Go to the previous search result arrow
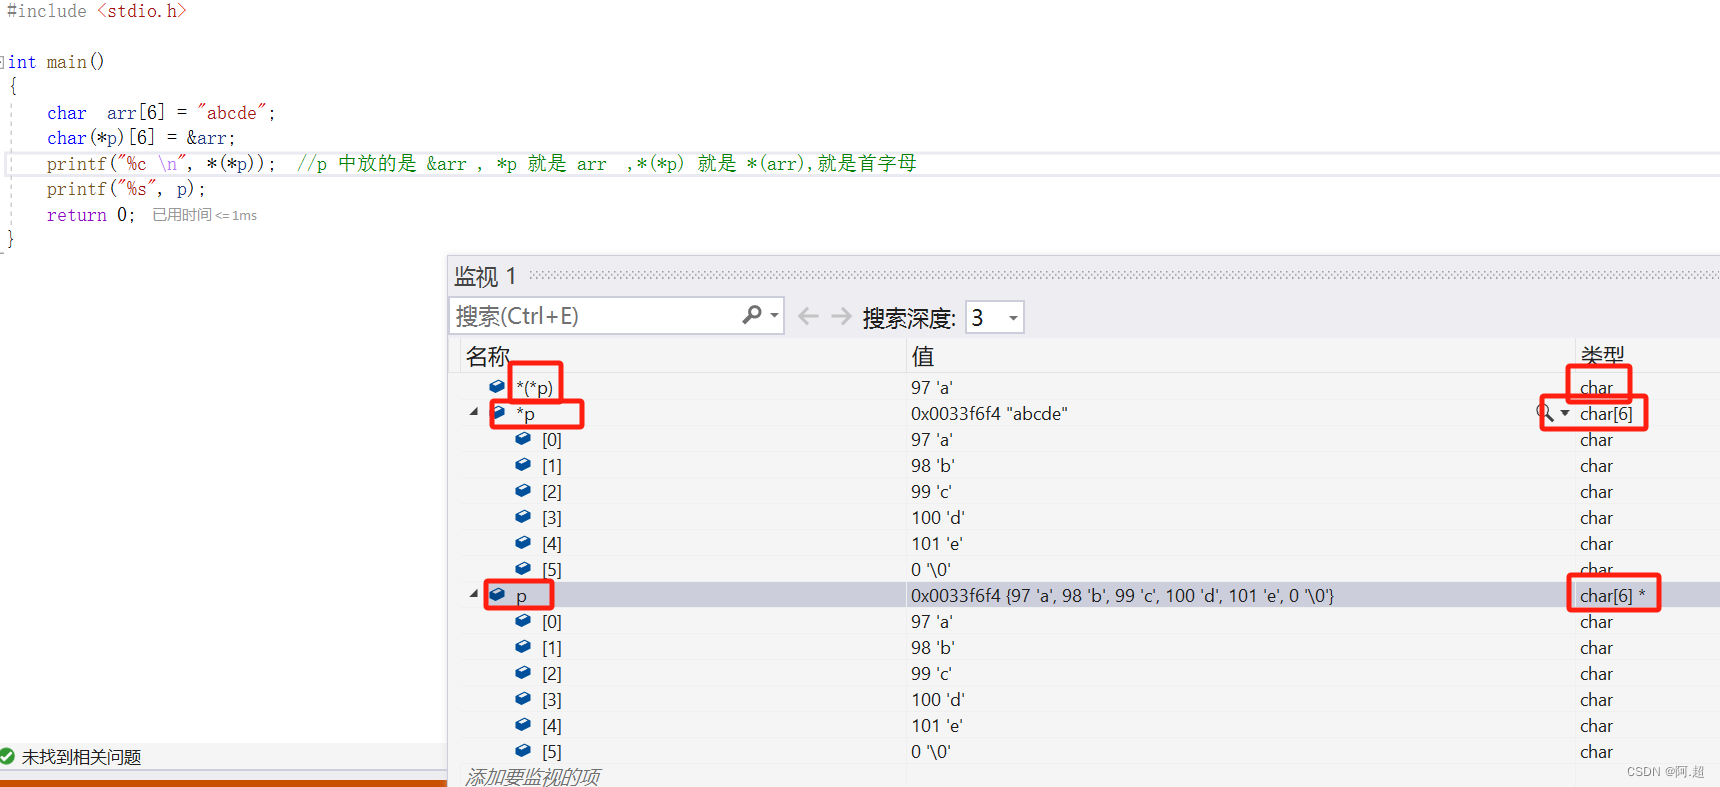This screenshot has width=1720, height=787. point(808,316)
